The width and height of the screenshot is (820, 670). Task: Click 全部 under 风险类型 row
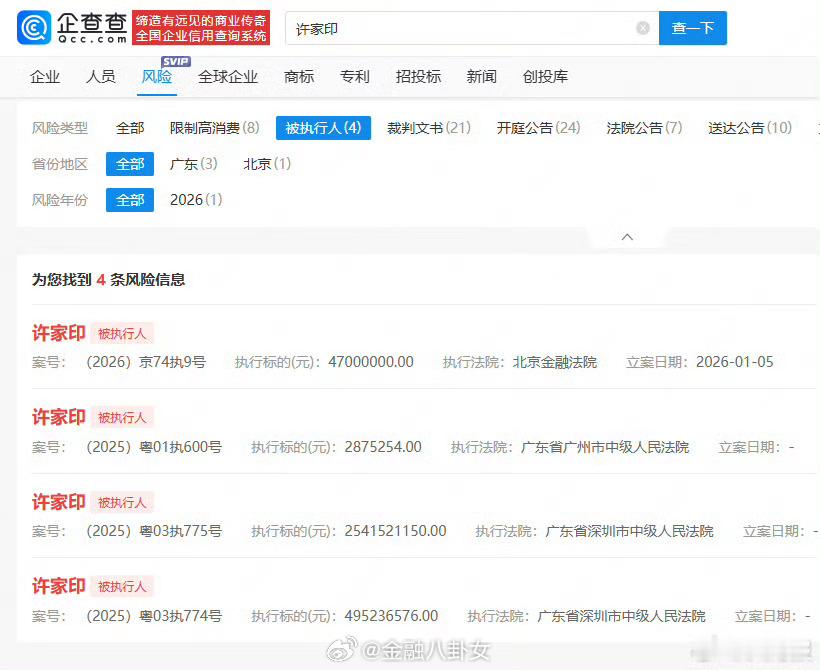click(129, 127)
